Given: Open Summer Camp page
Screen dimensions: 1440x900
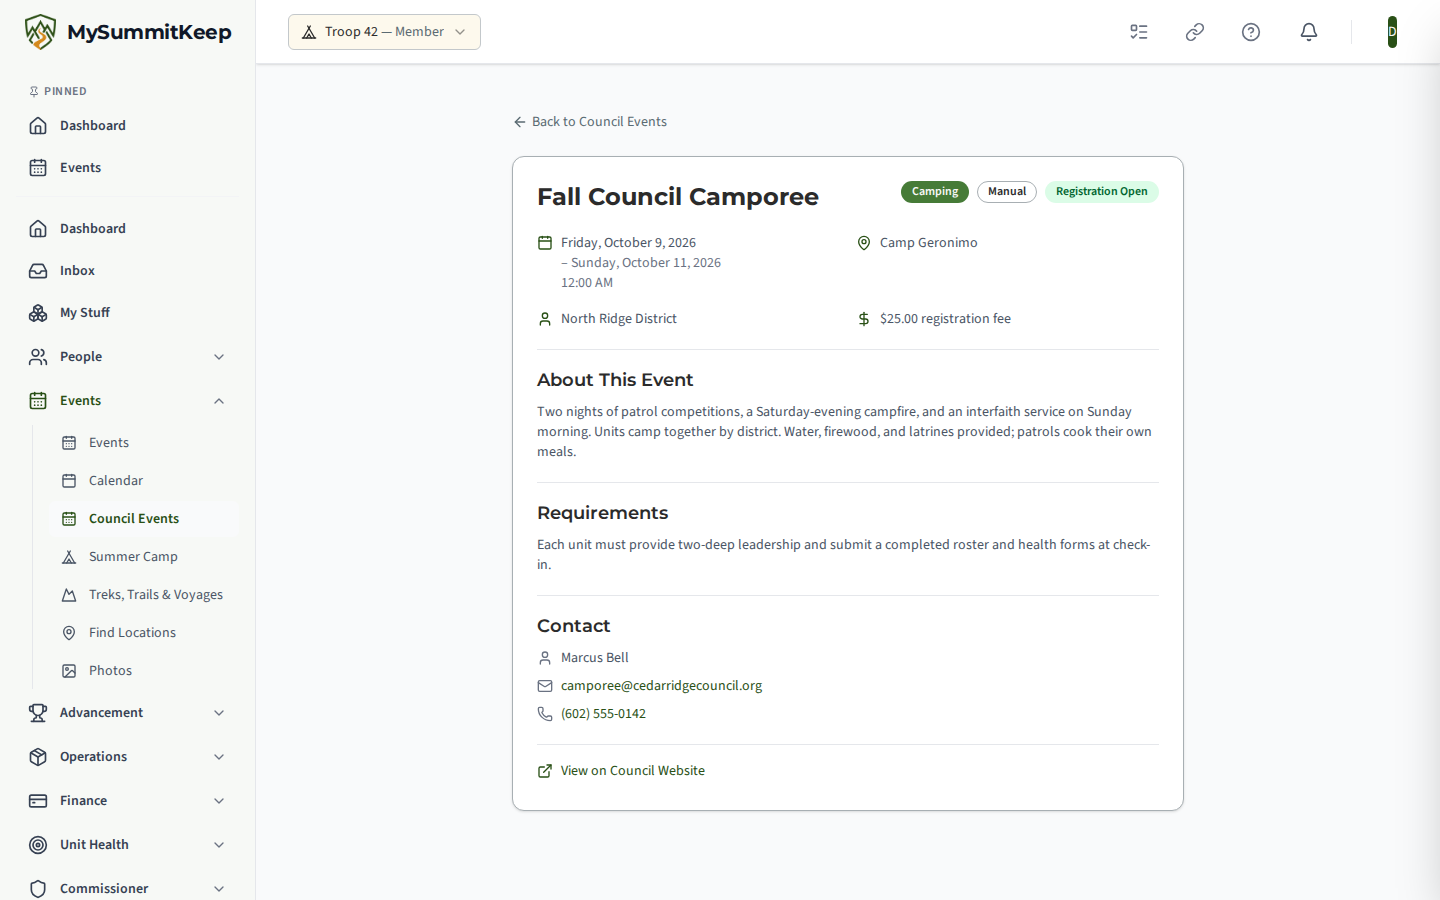Looking at the screenshot, I should (x=144, y=557).
